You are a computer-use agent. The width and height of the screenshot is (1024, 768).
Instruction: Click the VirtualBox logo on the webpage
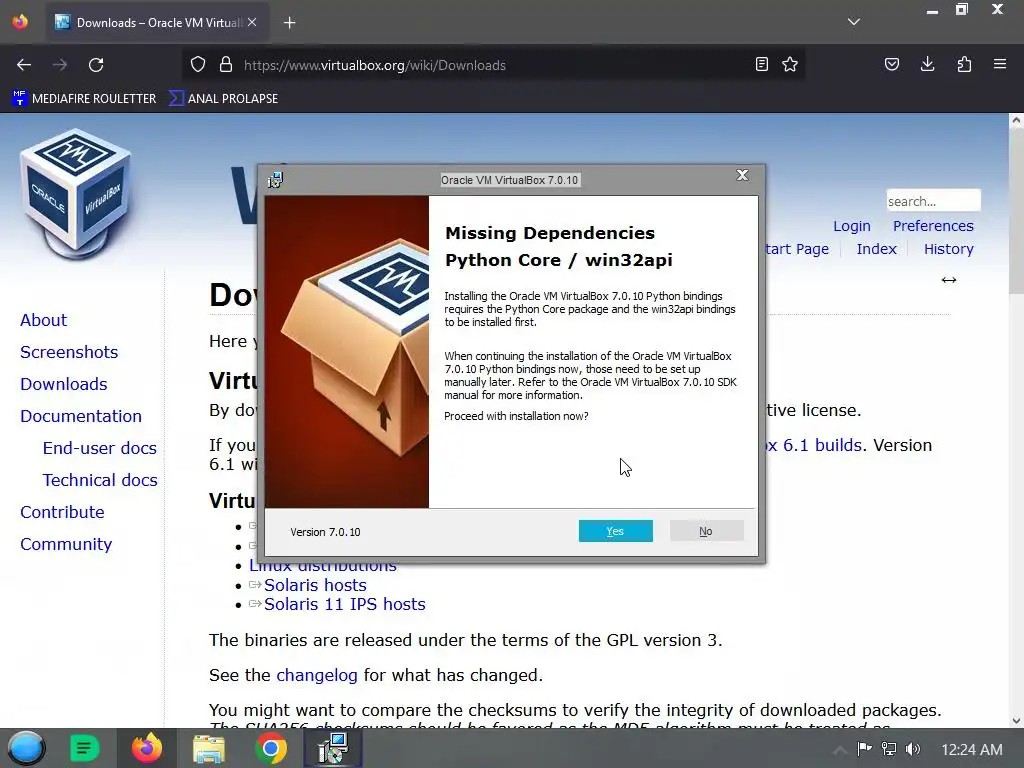[76, 194]
